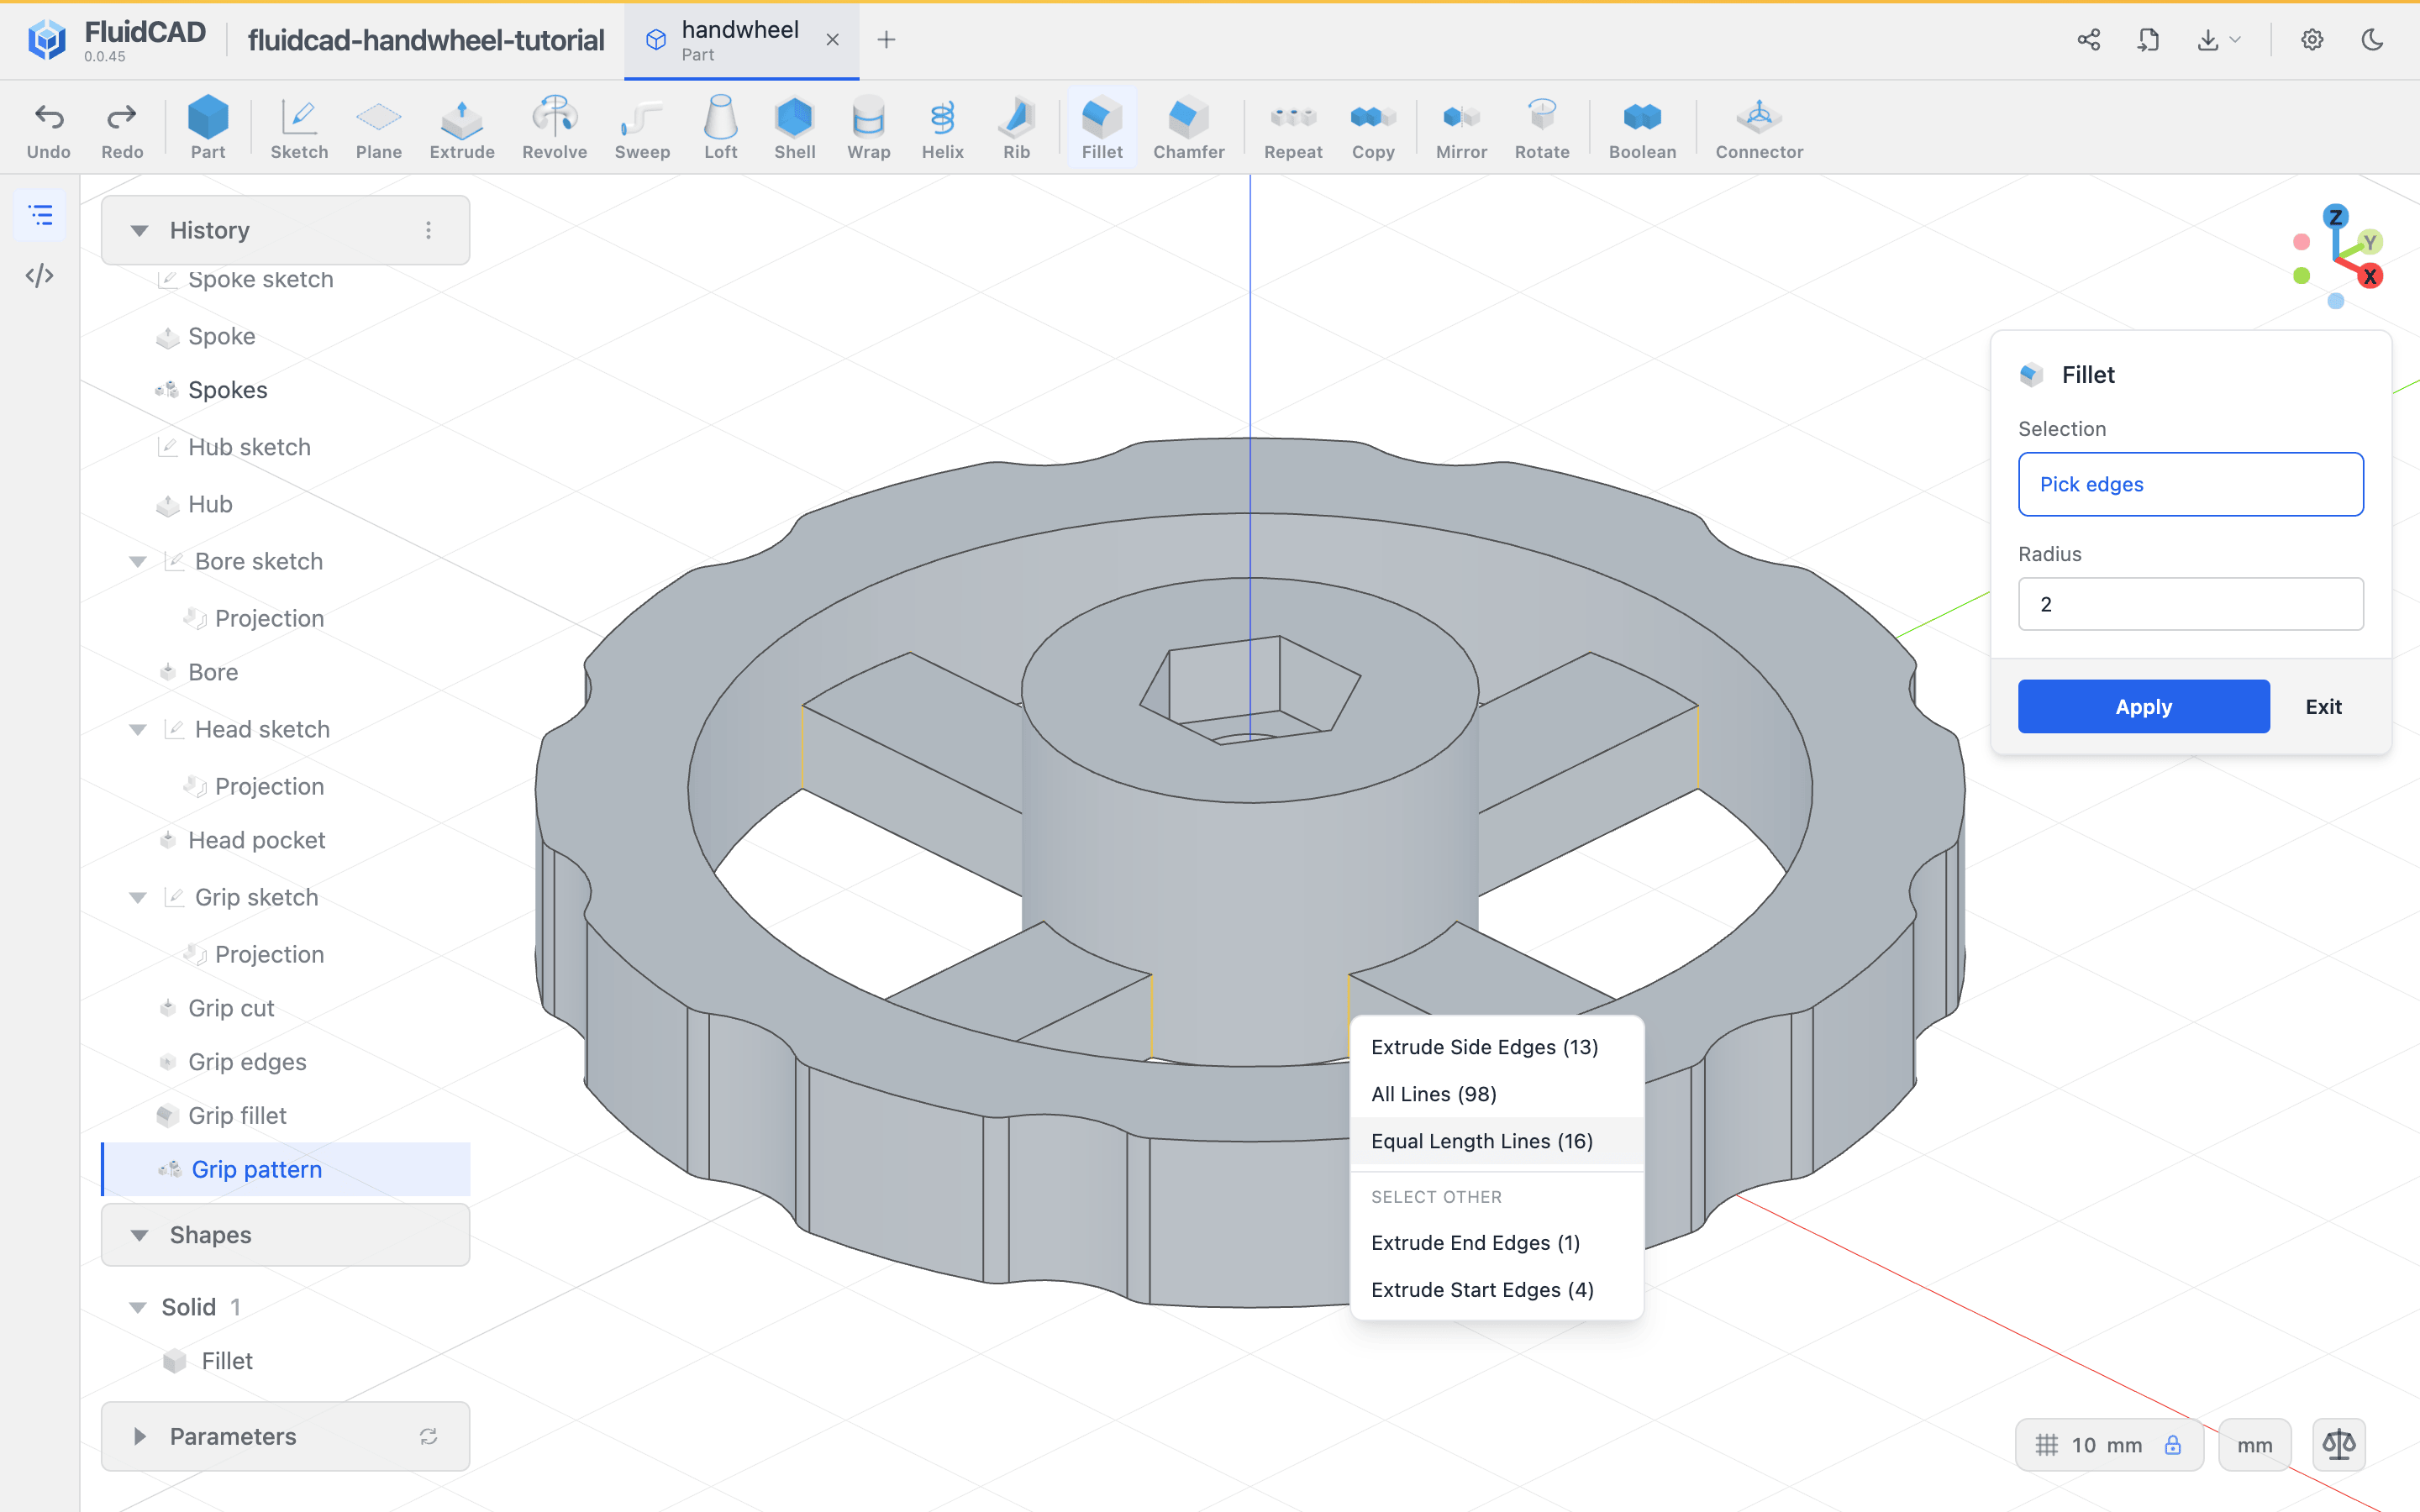Choose Extrude Start Edges (4)

pos(1496,1289)
